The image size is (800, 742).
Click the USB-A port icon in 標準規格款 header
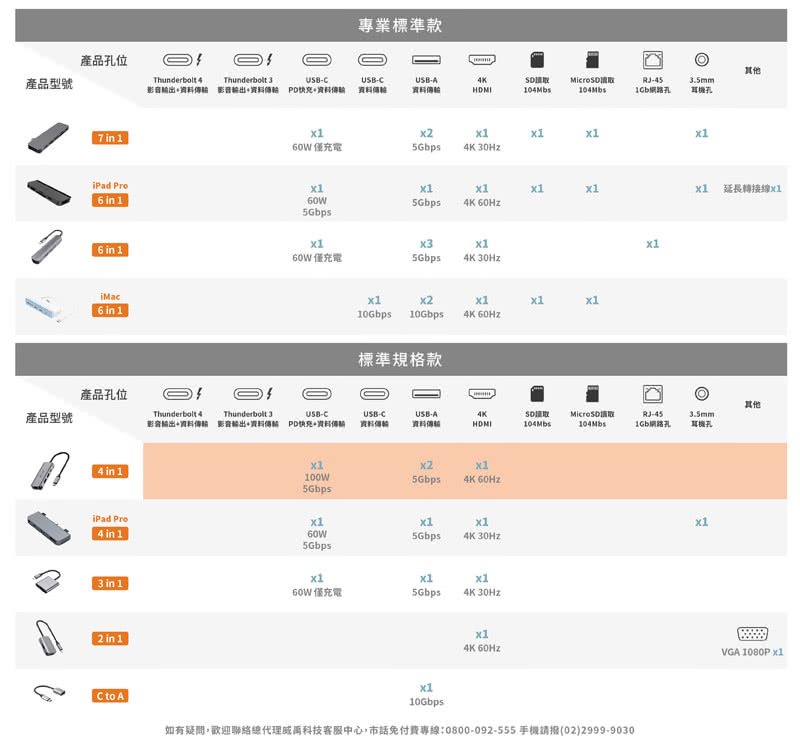[x=426, y=394]
